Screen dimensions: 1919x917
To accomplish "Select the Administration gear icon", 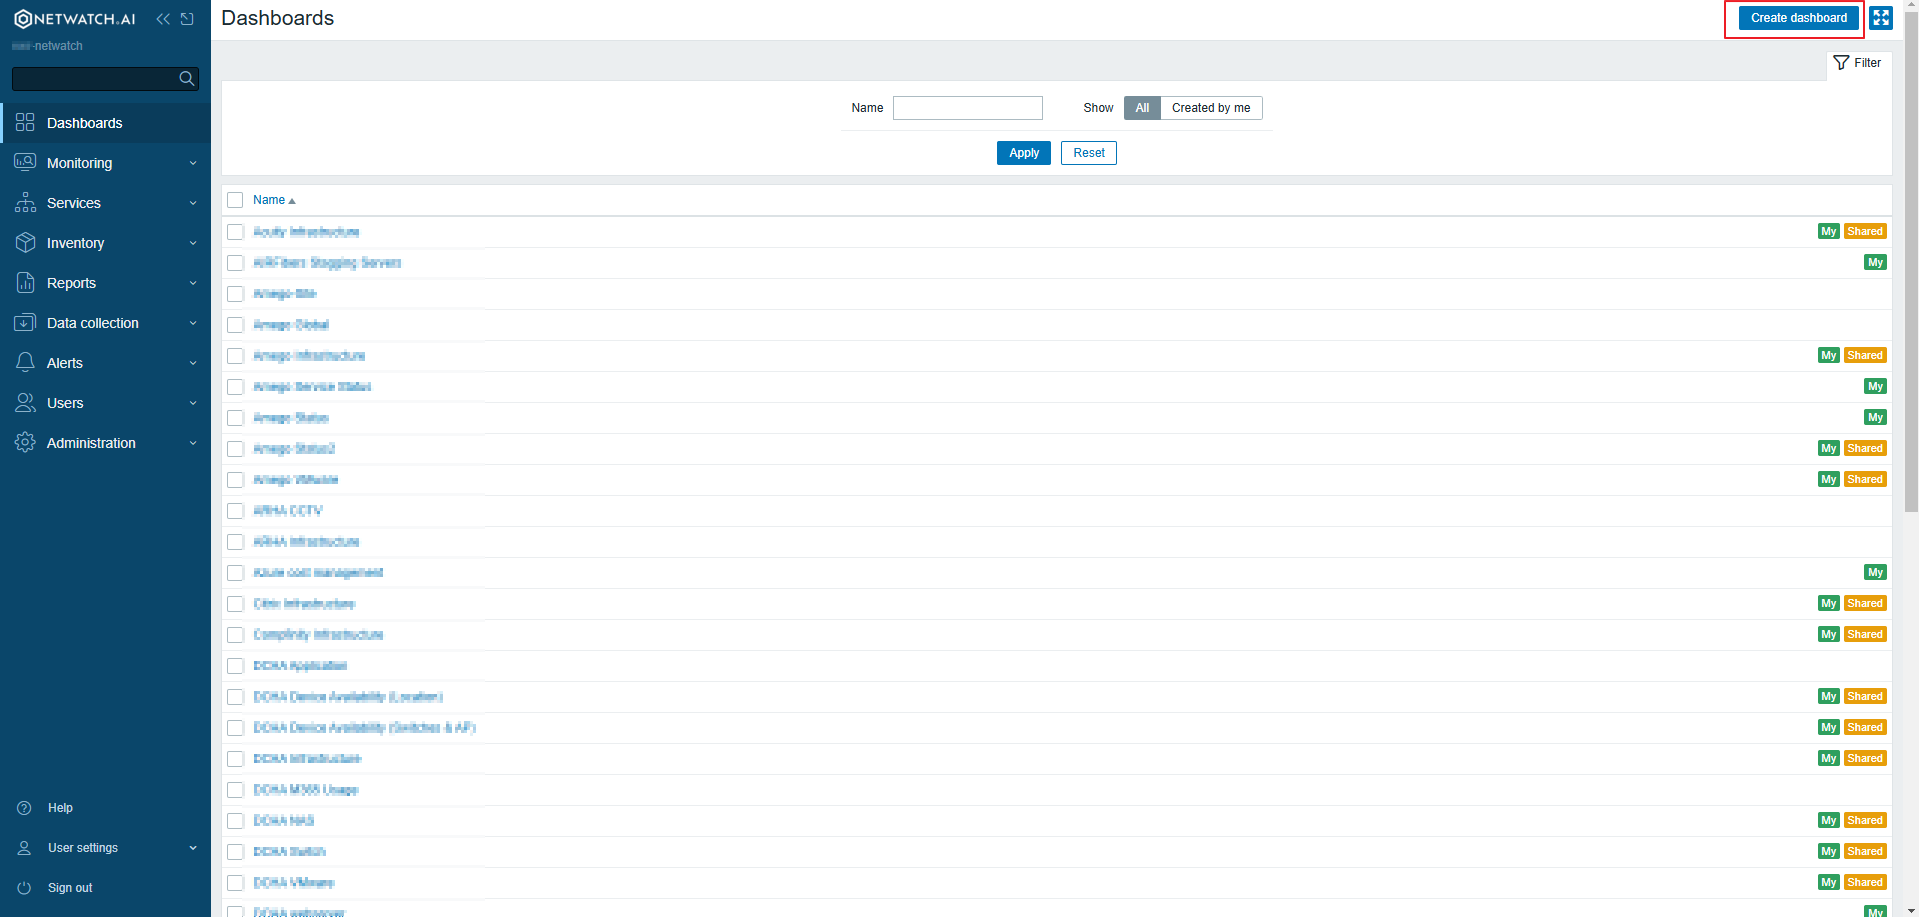I will (x=25, y=442).
